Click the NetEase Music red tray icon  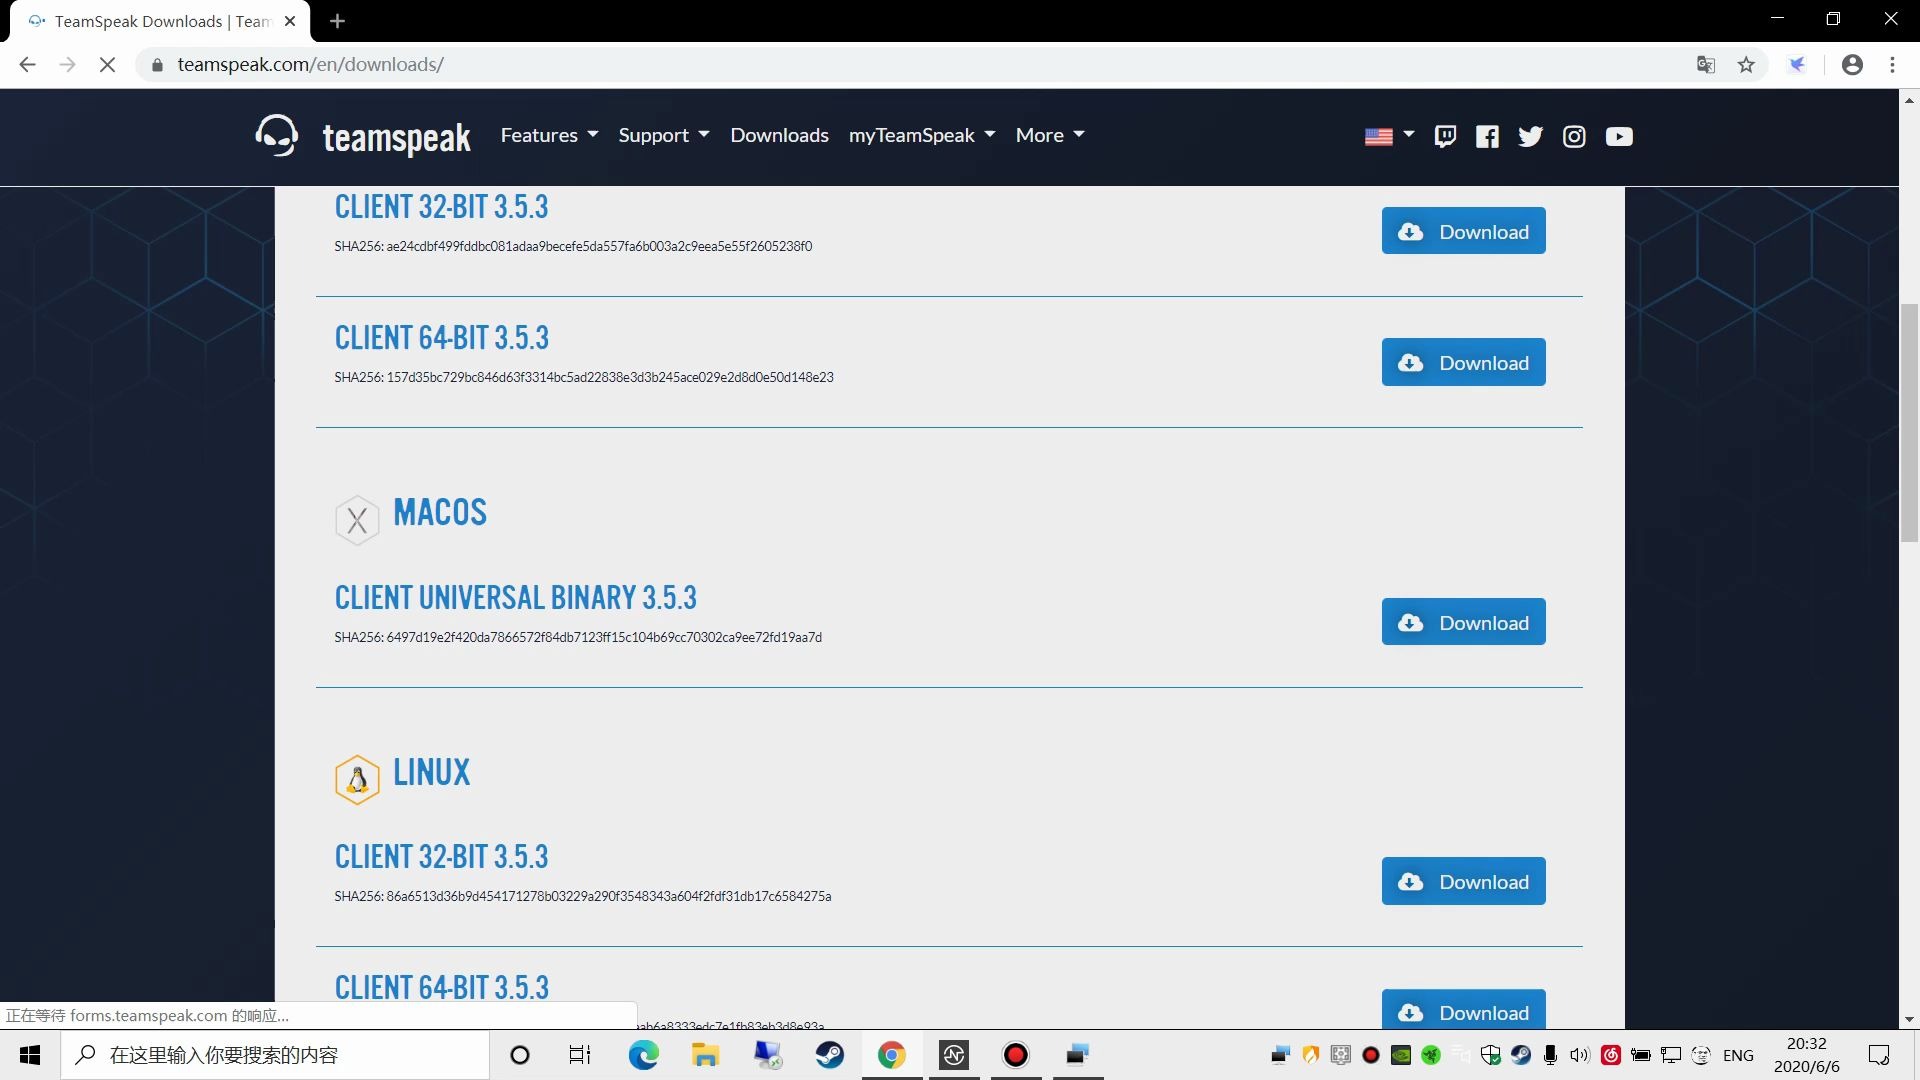(x=1611, y=1055)
